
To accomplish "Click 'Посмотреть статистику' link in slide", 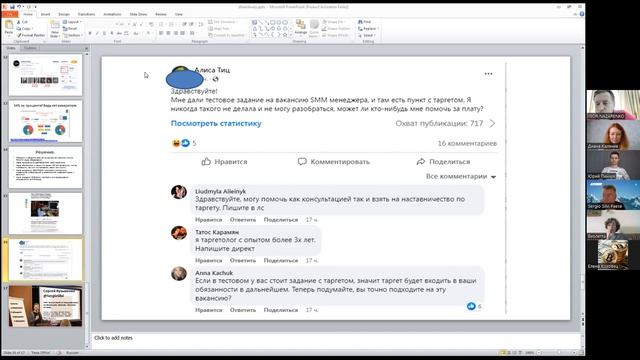I will click(x=216, y=123).
